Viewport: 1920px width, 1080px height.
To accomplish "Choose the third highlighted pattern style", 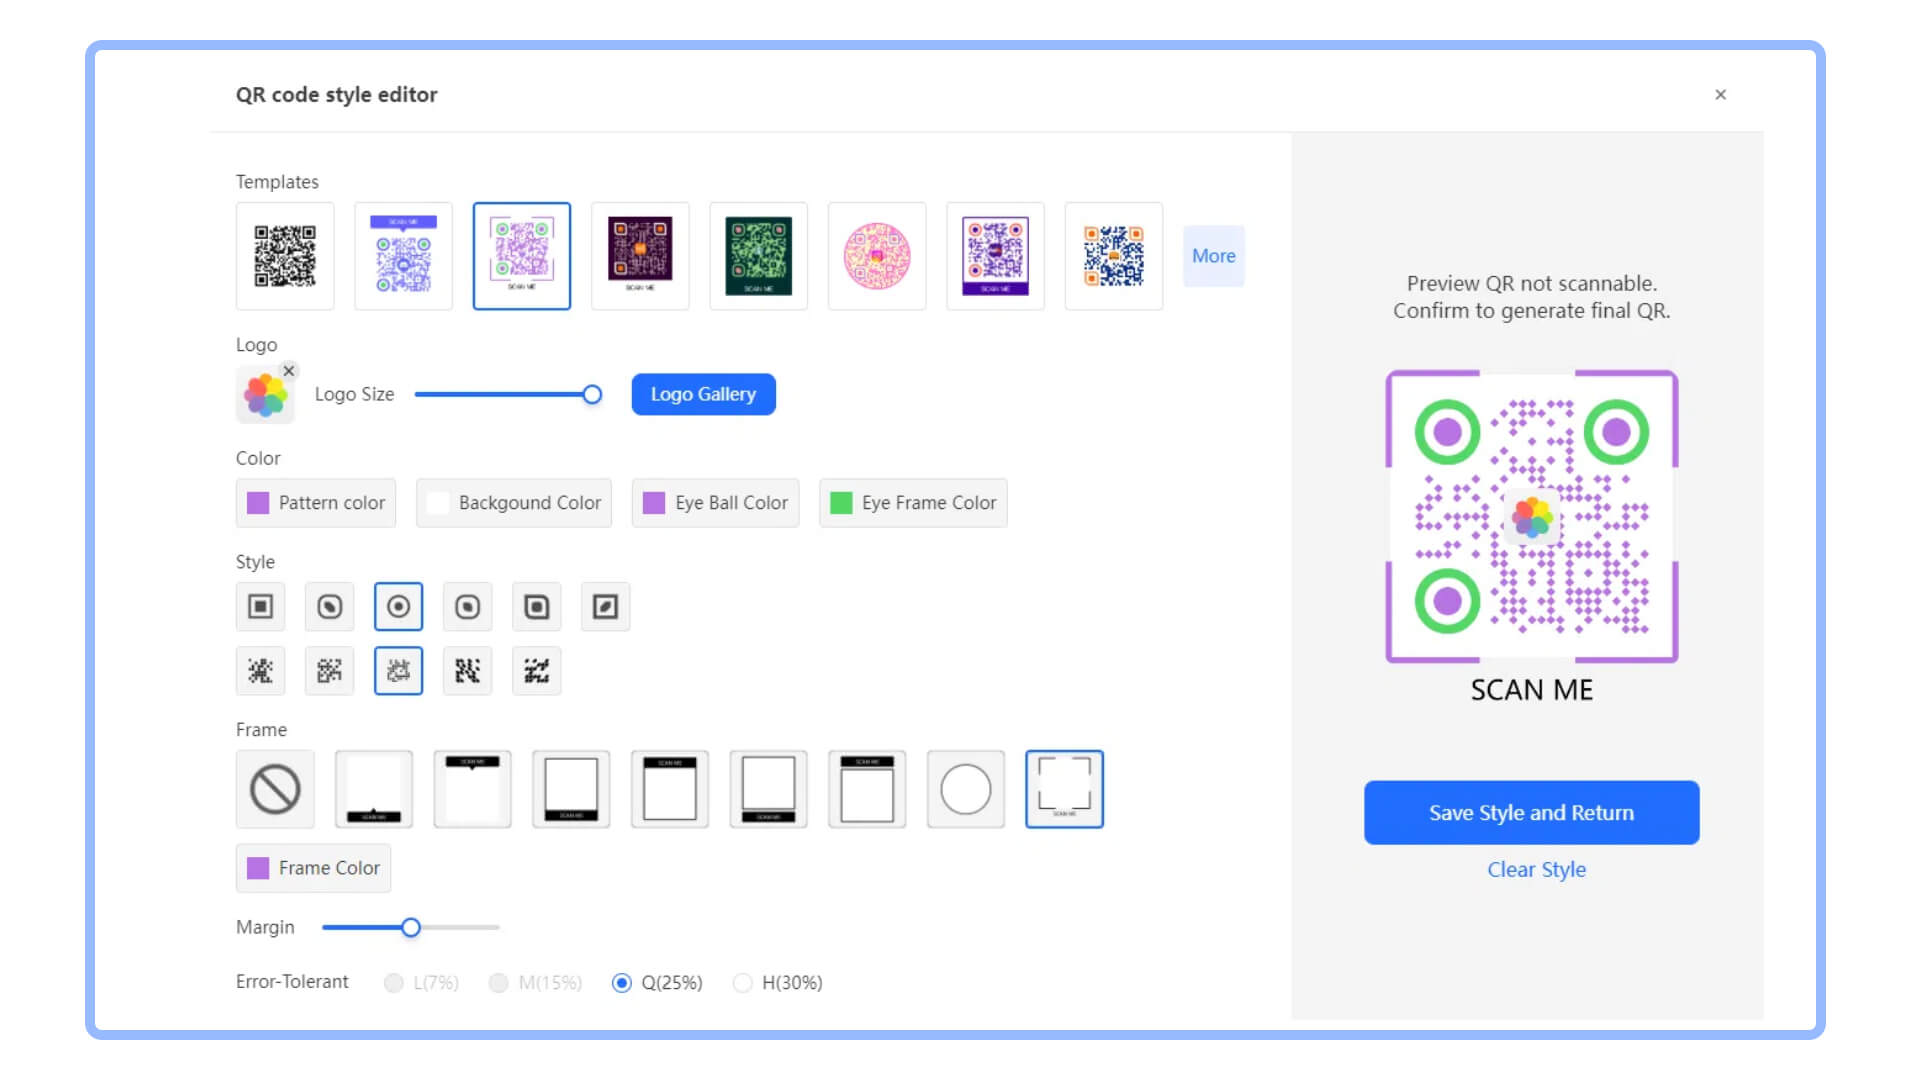I will (398, 670).
